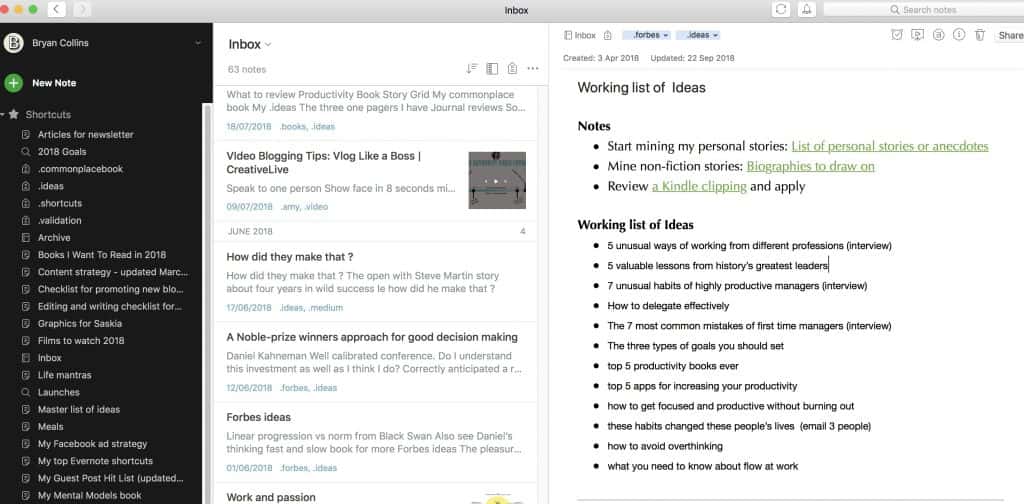This screenshot has width=1024, height=504.
Task: Set a reminder with the alarm clock icon
Action: click(897, 35)
